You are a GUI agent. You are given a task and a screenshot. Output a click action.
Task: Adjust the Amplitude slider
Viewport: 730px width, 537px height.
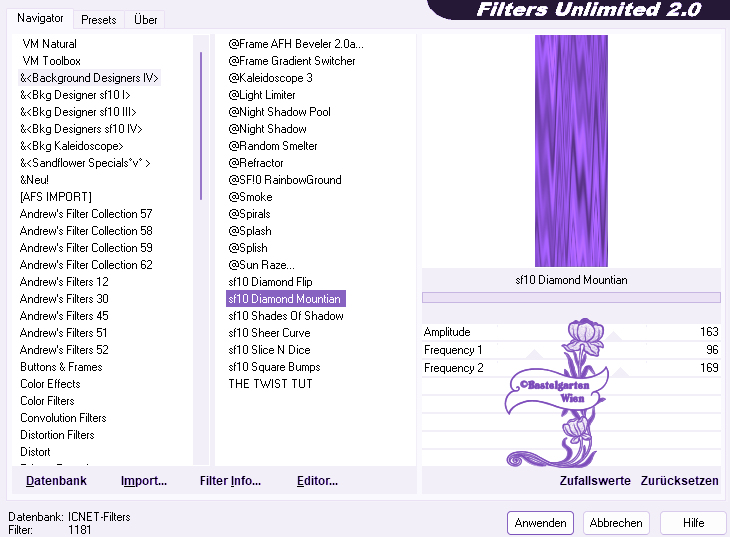[571, 332]
